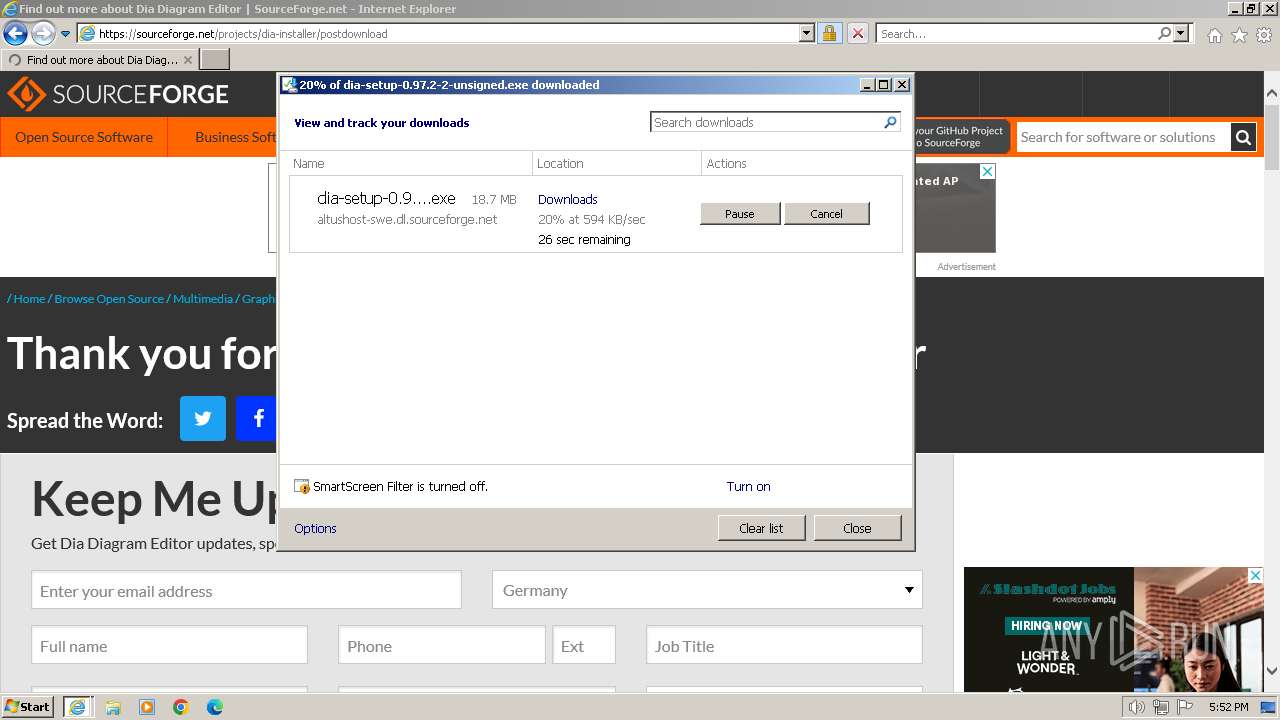
Task: Share on Facebook via the f icon
Action: [256, 418]
